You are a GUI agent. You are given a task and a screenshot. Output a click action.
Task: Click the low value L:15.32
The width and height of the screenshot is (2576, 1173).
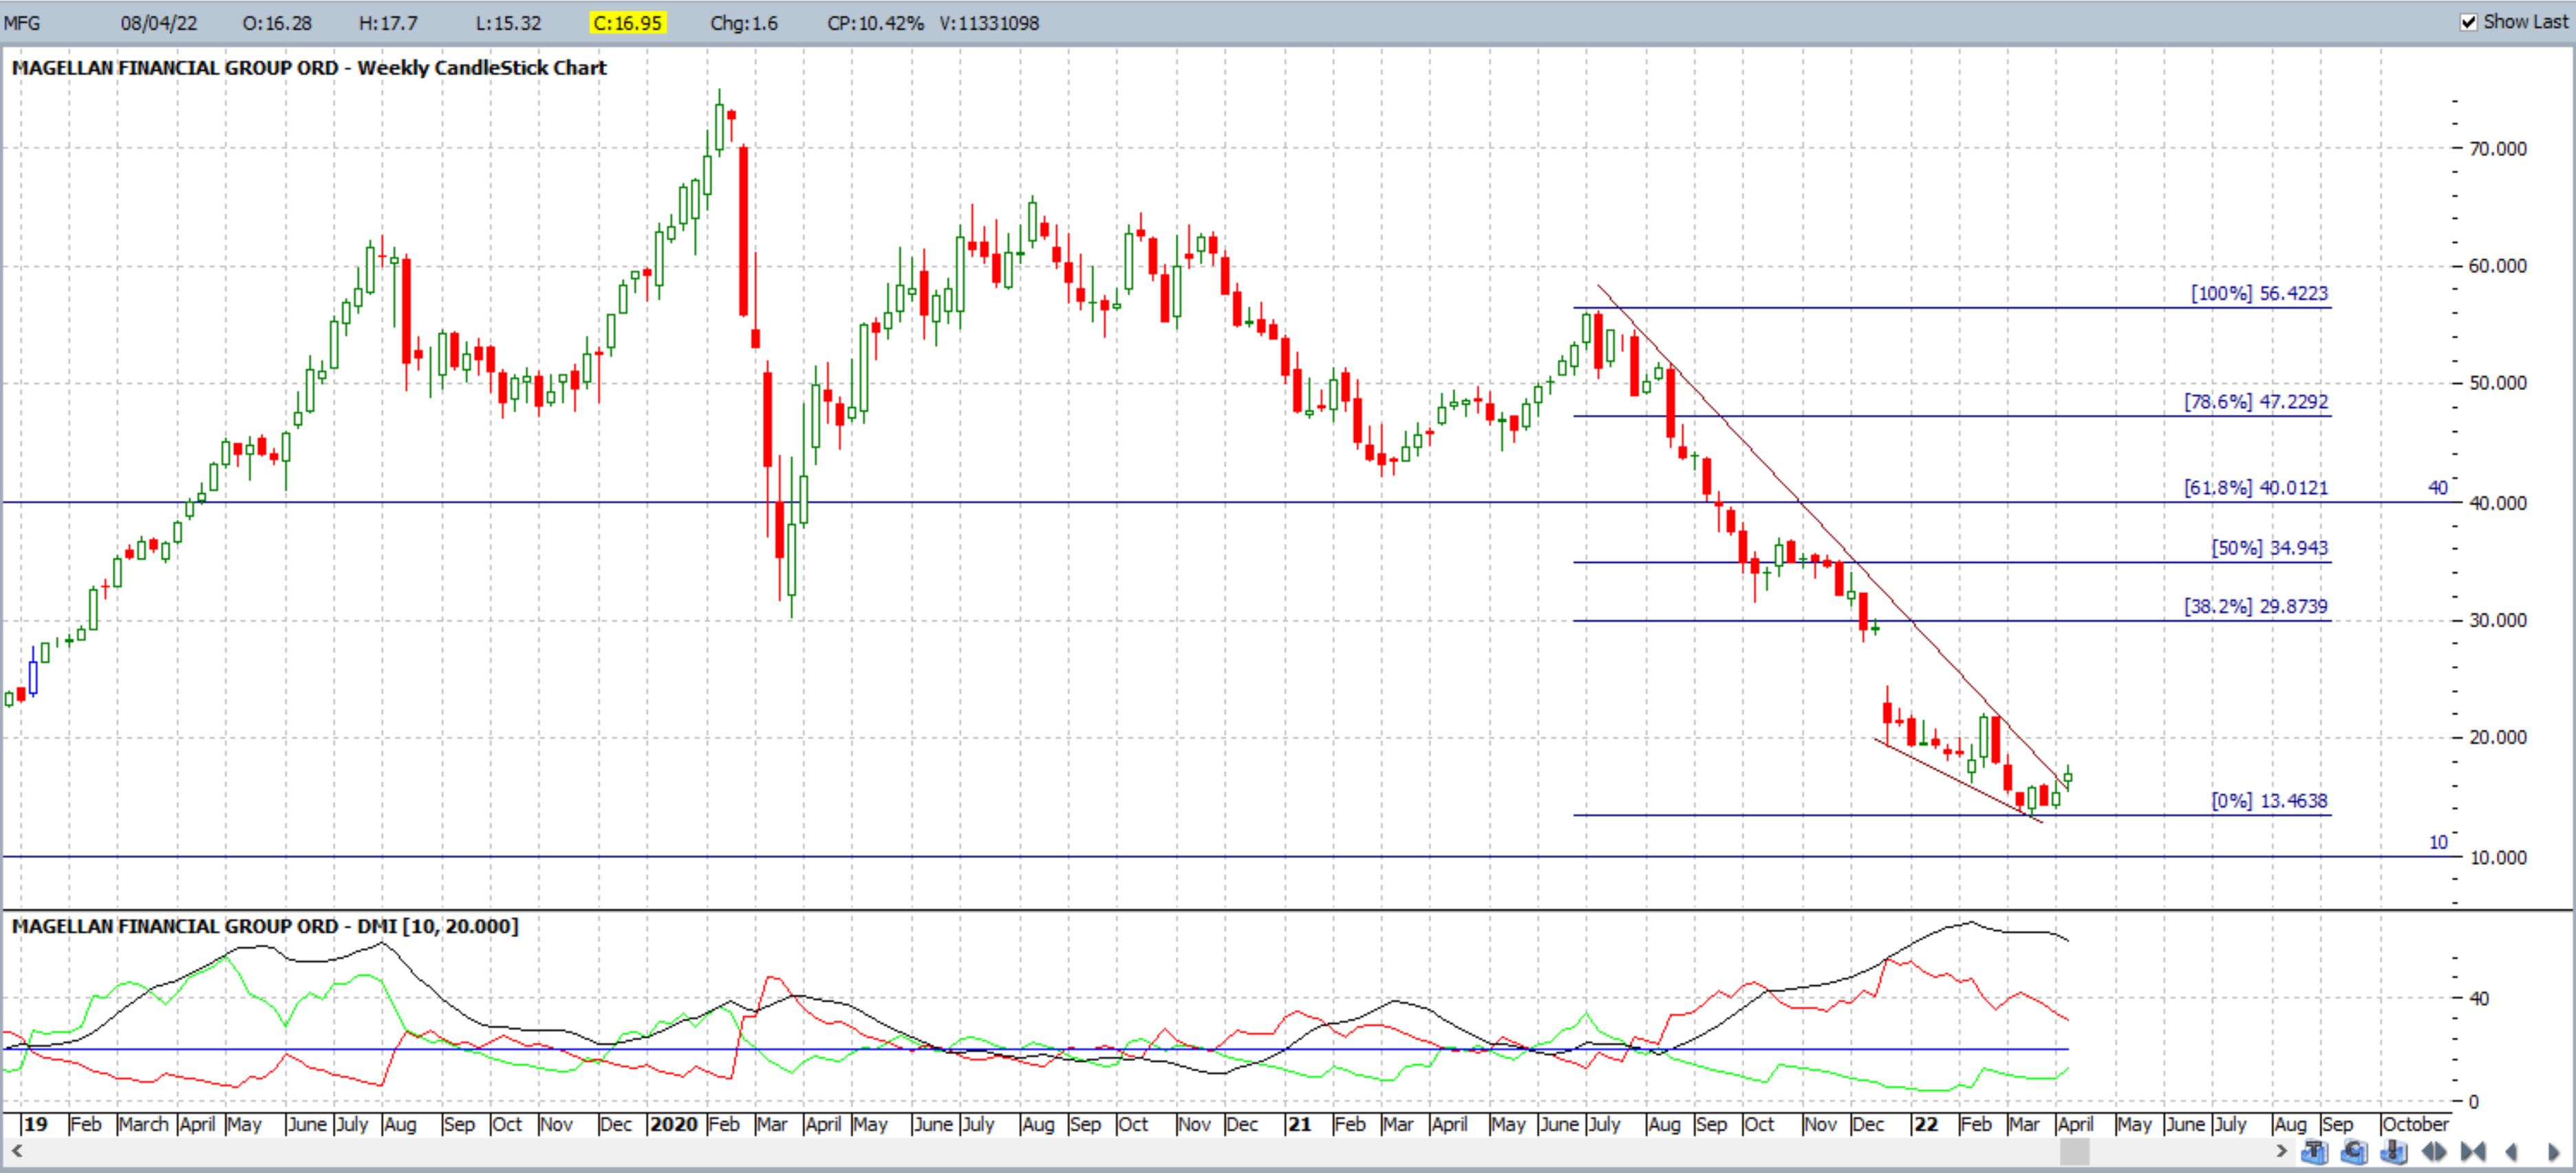(x=508, y=23)
